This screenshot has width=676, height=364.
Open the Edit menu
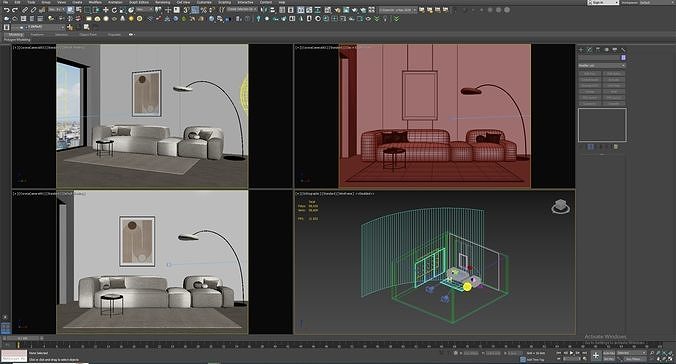coord(17,2)
